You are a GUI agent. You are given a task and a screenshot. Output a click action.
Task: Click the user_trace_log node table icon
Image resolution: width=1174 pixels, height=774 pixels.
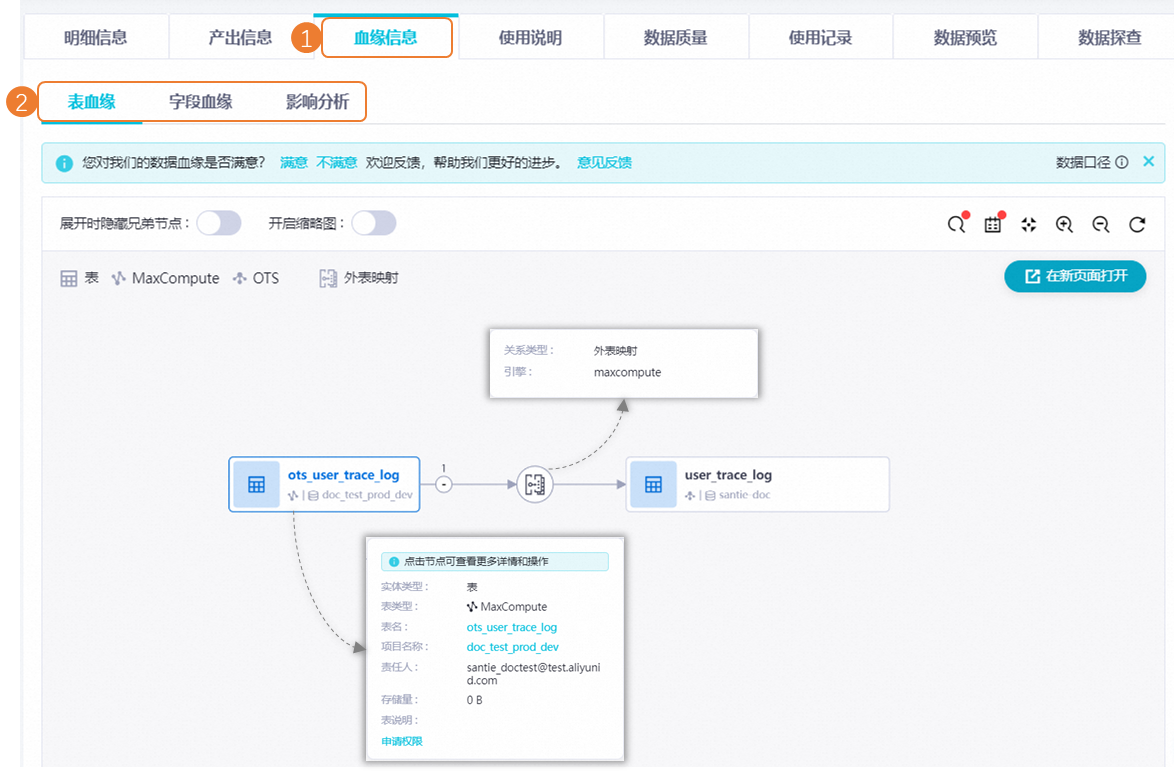pyautogui.click(x=654, y=484)
